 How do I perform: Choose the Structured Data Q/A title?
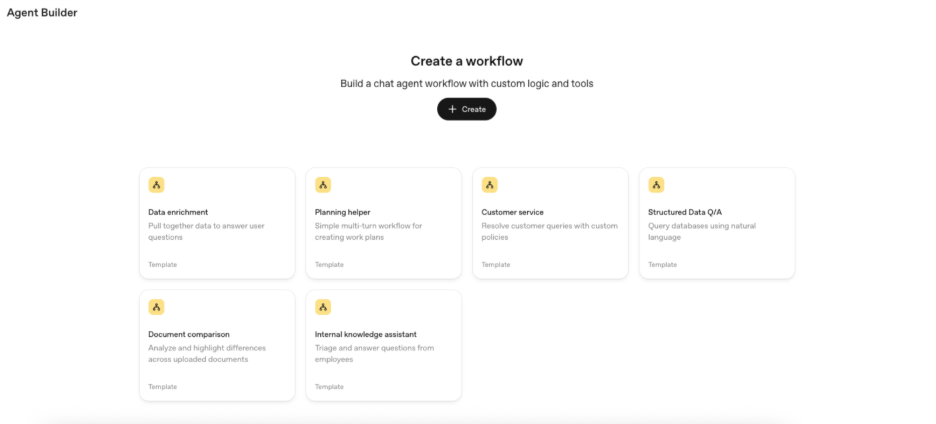(x=686, y=212)
